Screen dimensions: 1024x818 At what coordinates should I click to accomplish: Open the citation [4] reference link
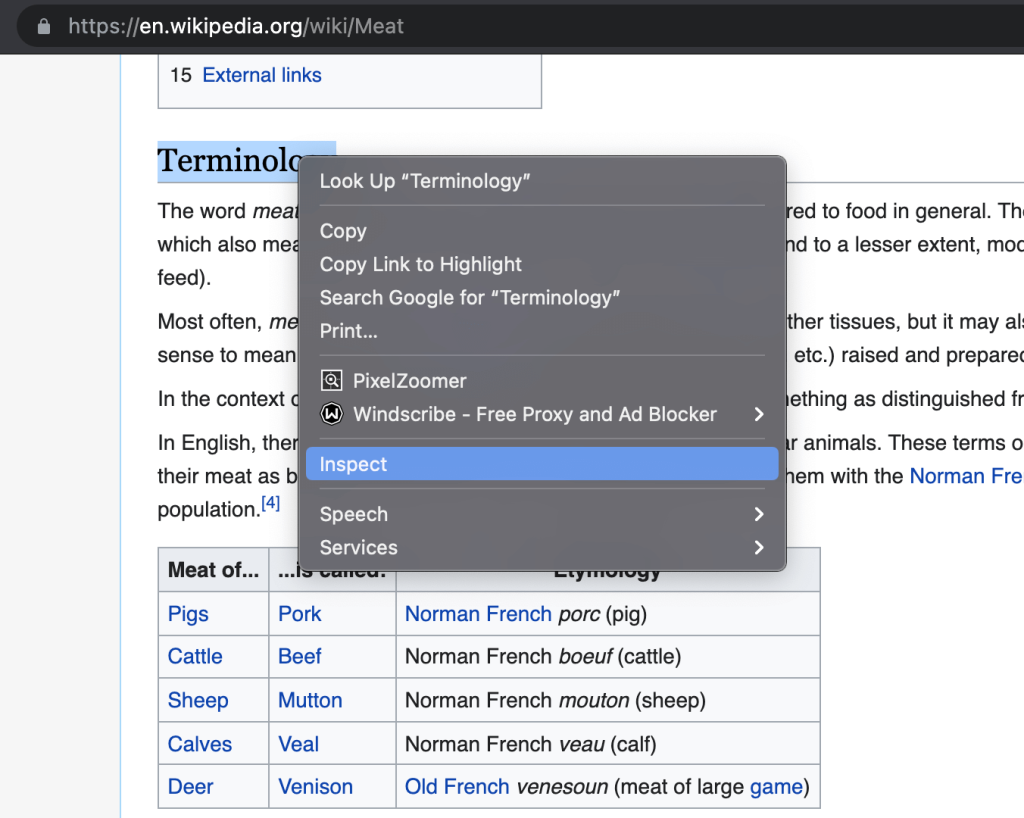(270, 503)
